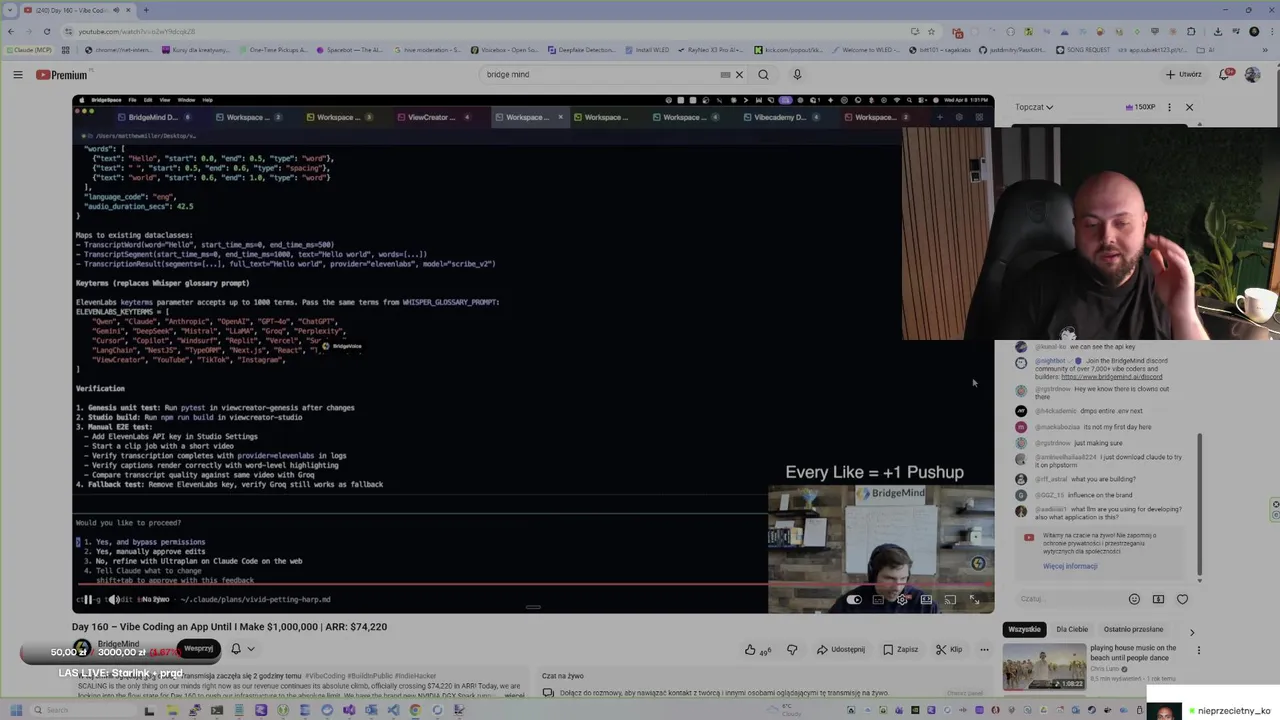Go to YouTube Premium home logo

point(62,75)
